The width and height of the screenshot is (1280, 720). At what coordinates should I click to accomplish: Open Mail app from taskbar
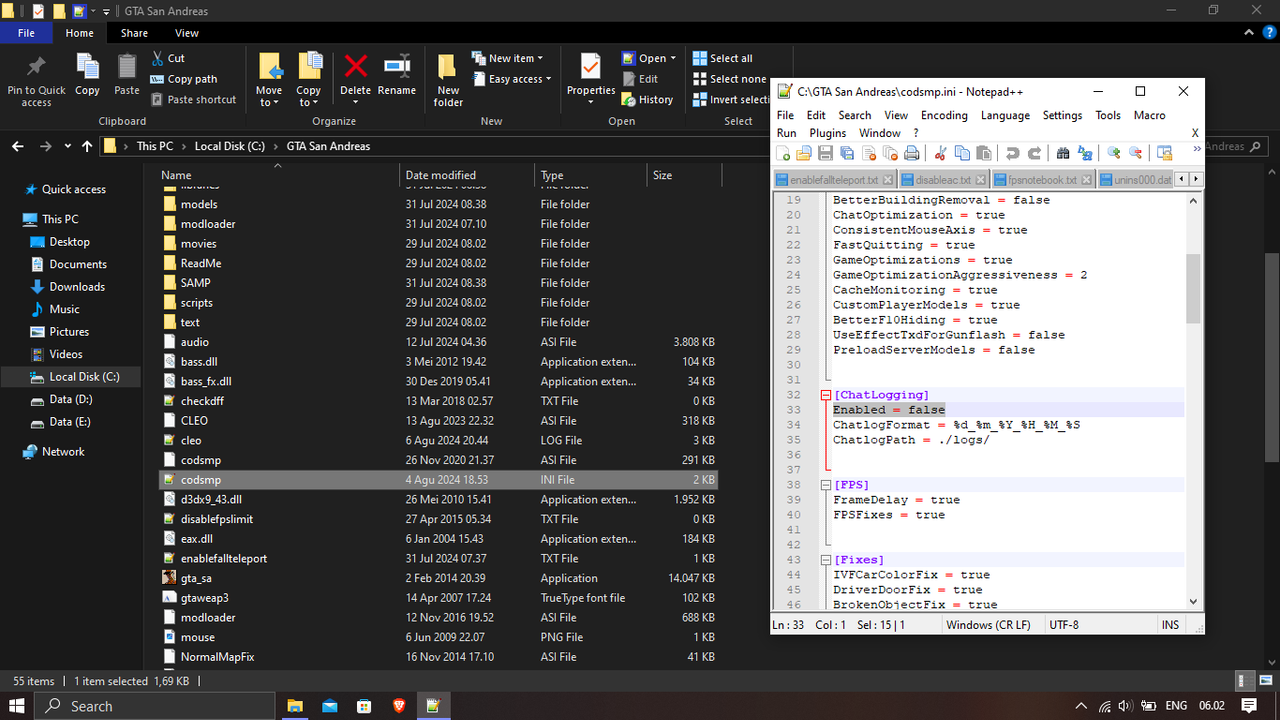pyautogui.click(x=330, y=706)
